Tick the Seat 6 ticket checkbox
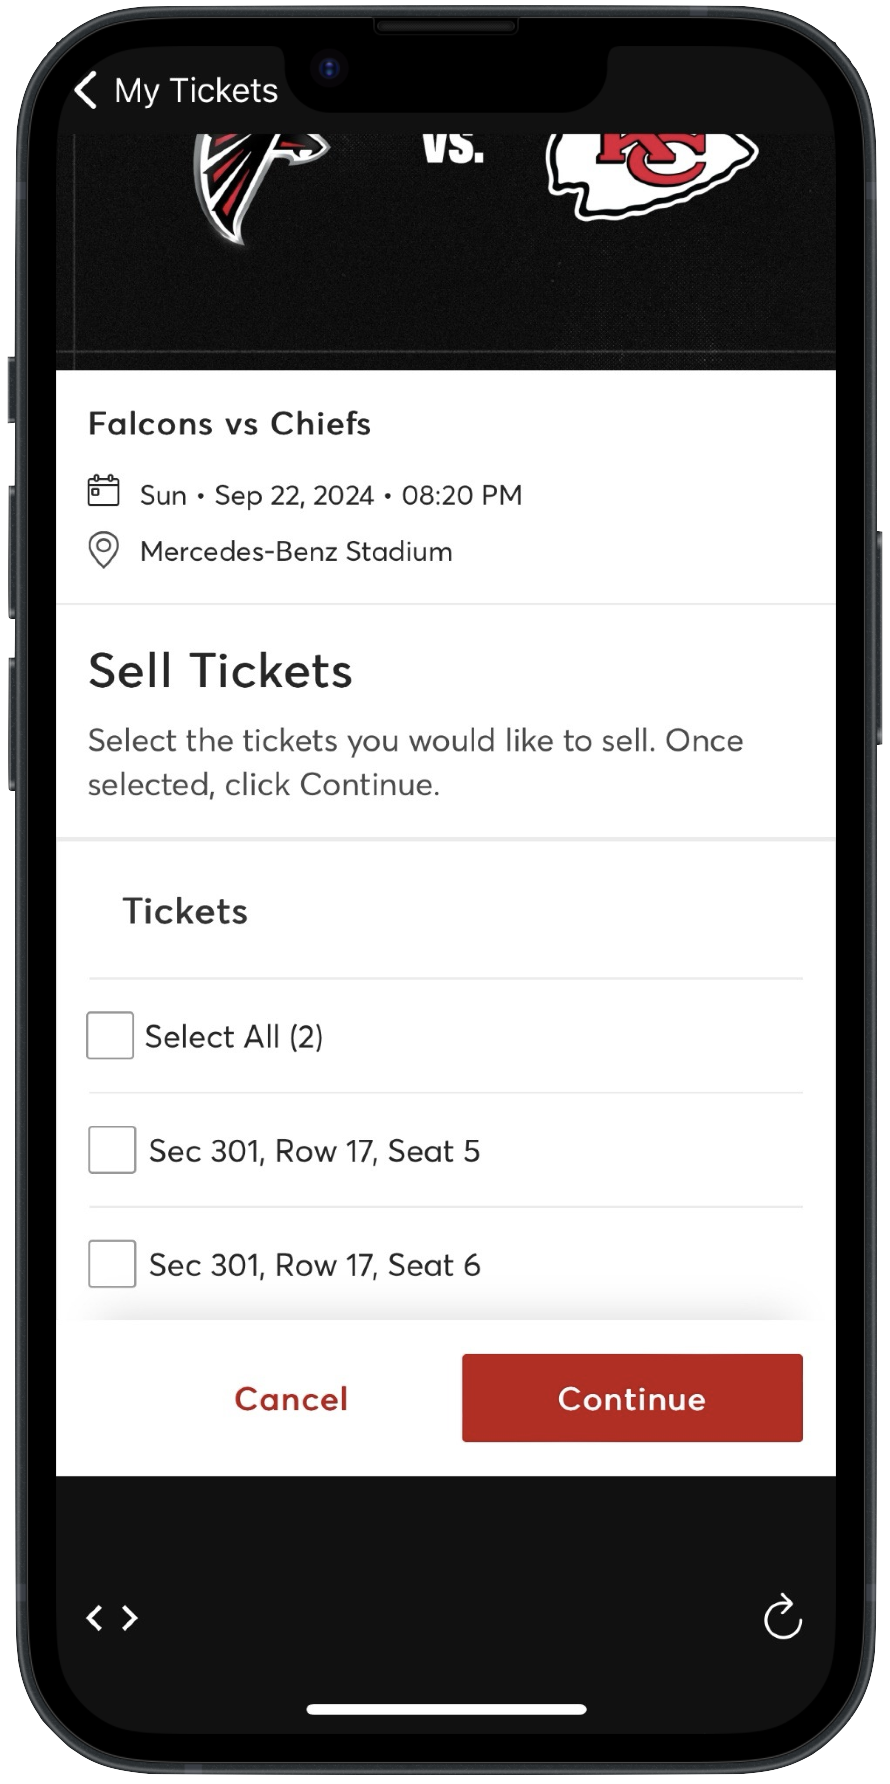890x1784 pixels. 112,1264
